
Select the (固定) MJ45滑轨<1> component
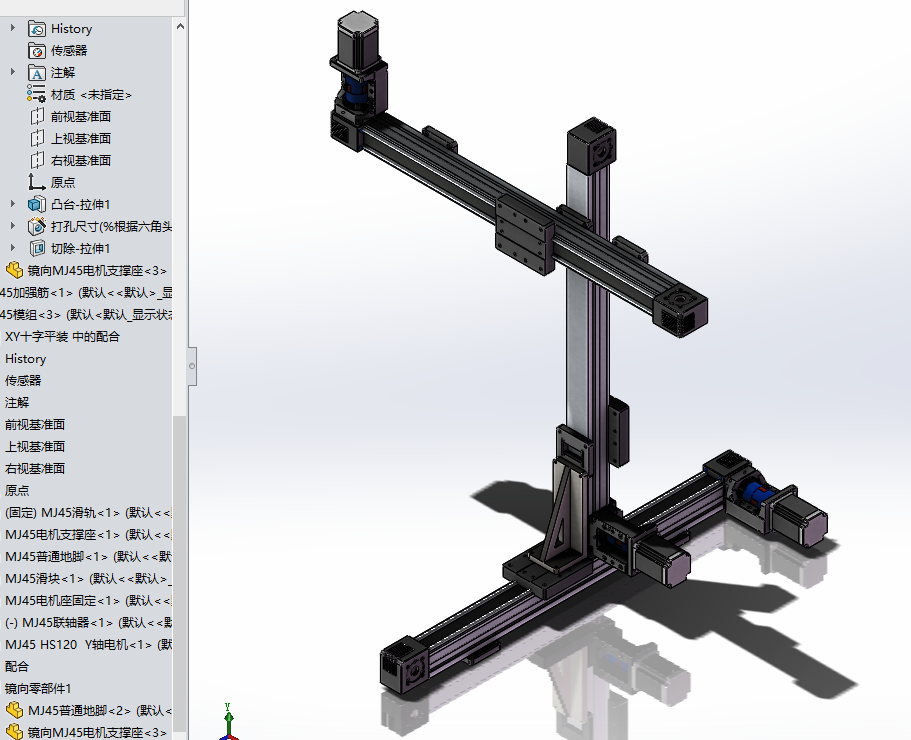coord(88,513)
